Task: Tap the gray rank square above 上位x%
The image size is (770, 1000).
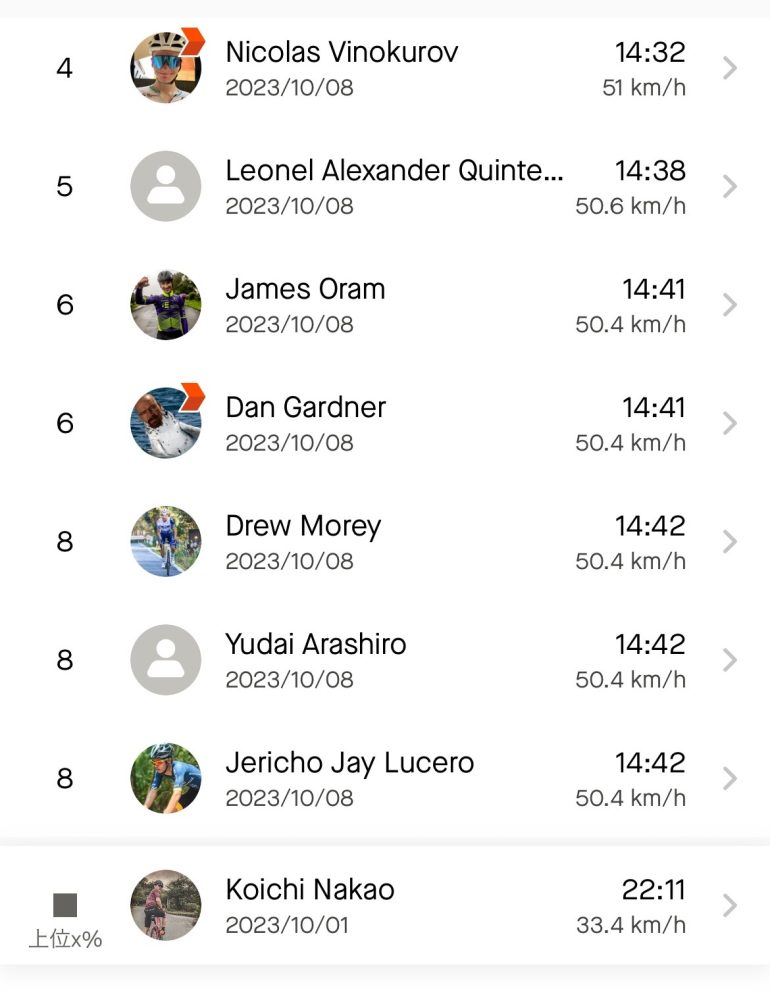Action: [65, 905]
